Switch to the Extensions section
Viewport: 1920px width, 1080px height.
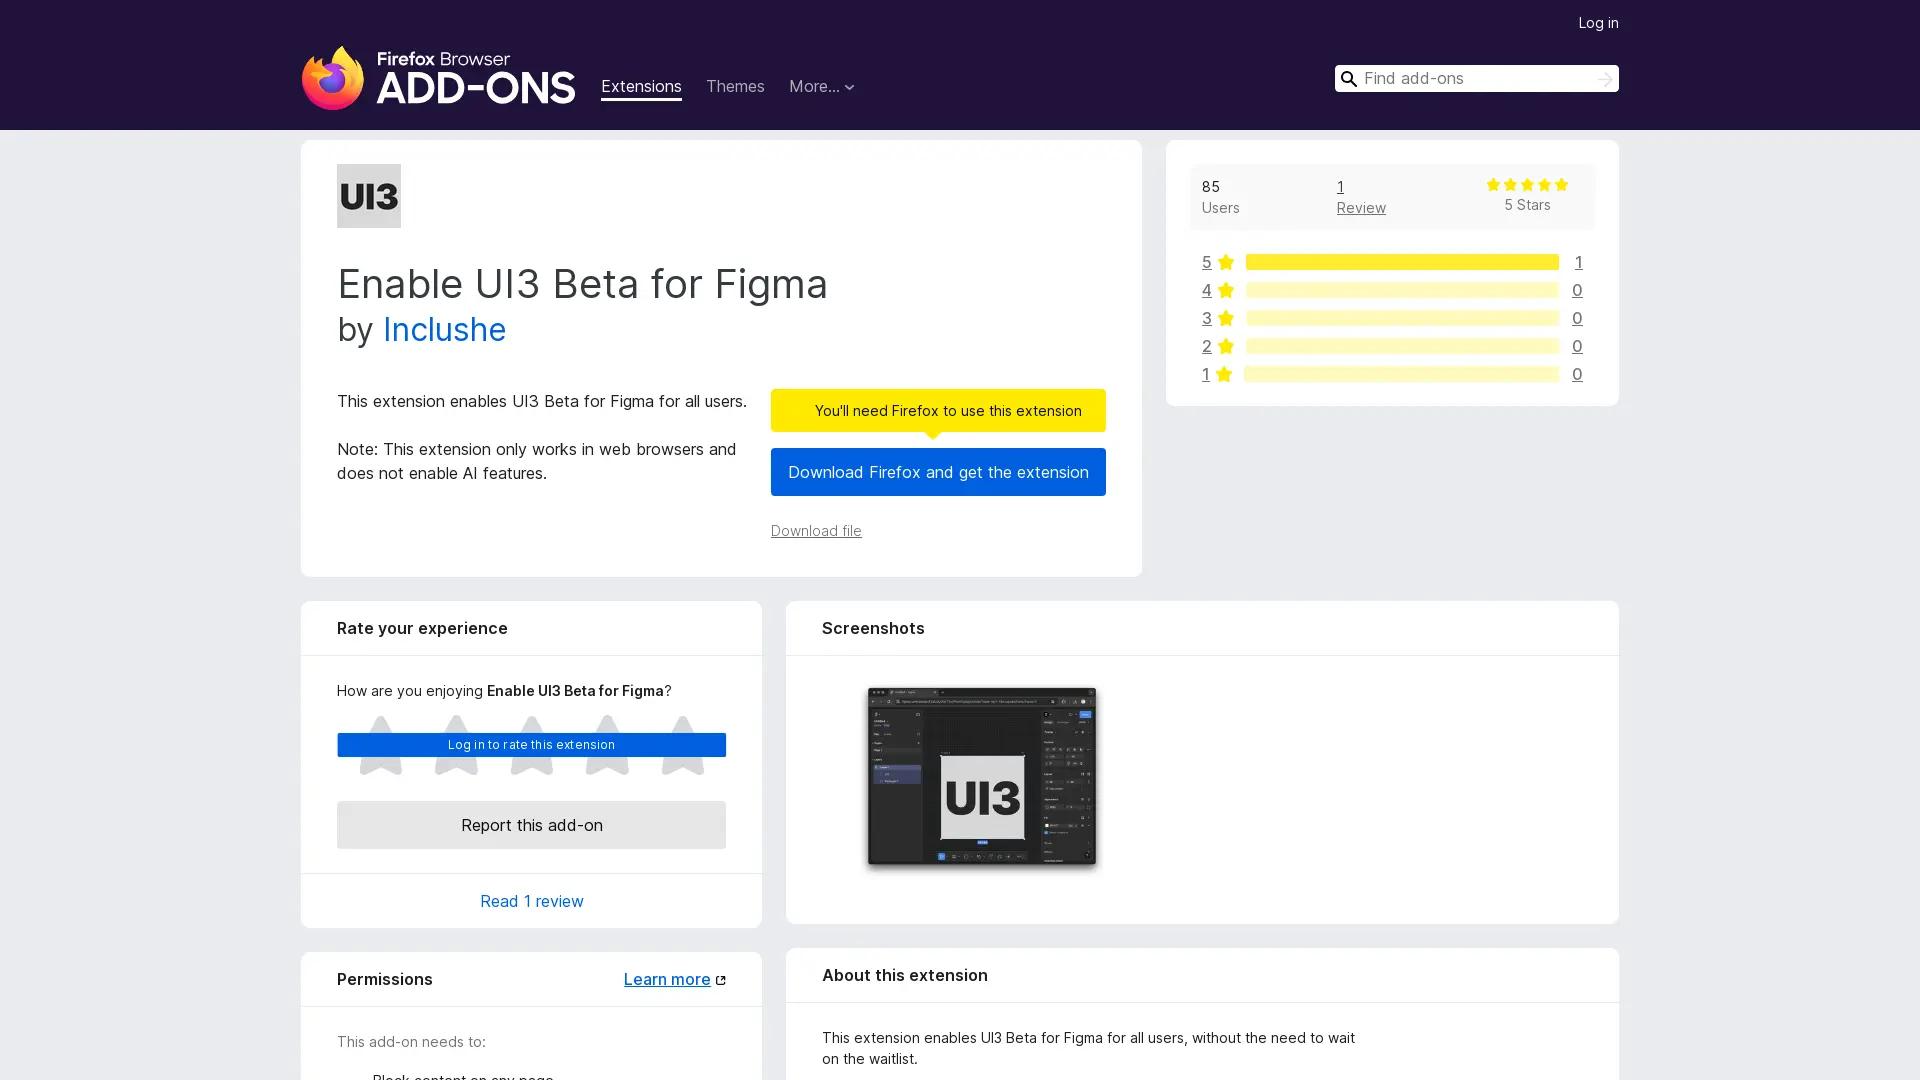point(641,87)
